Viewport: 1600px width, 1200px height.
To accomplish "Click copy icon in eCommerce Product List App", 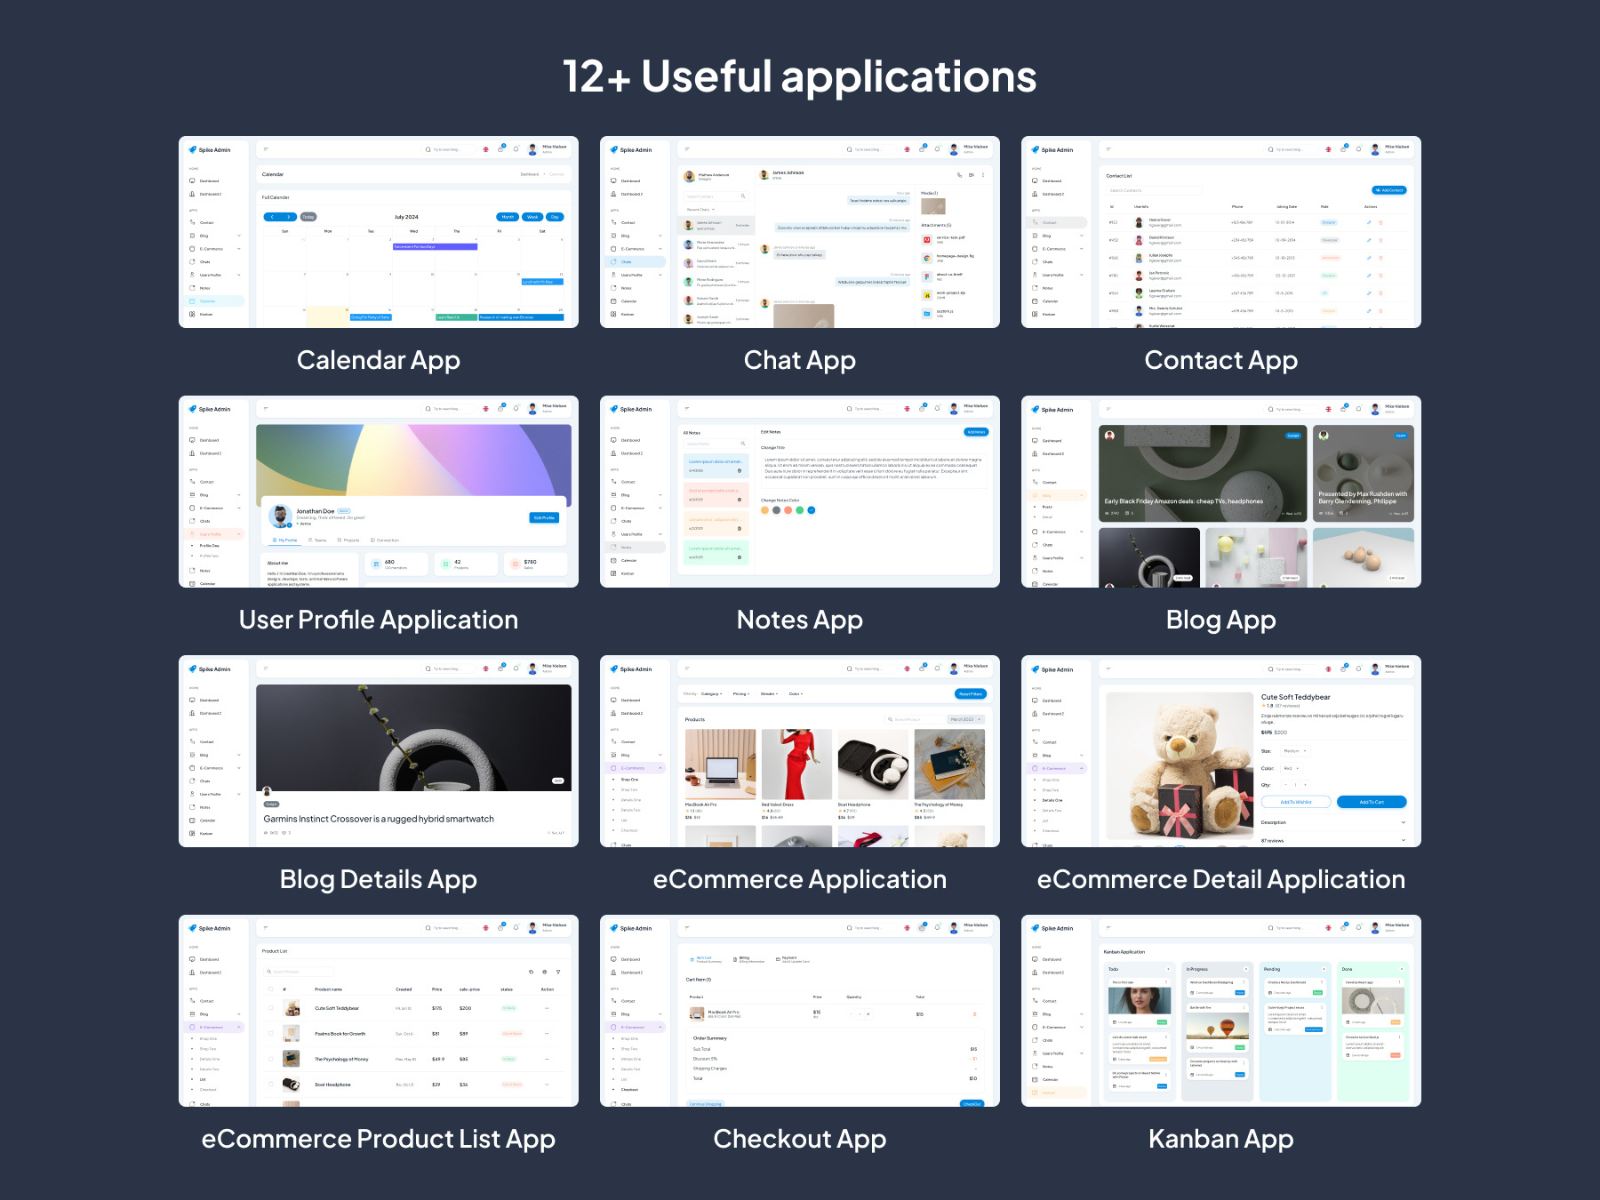I will pyautogui.click(x=531, y=972).
